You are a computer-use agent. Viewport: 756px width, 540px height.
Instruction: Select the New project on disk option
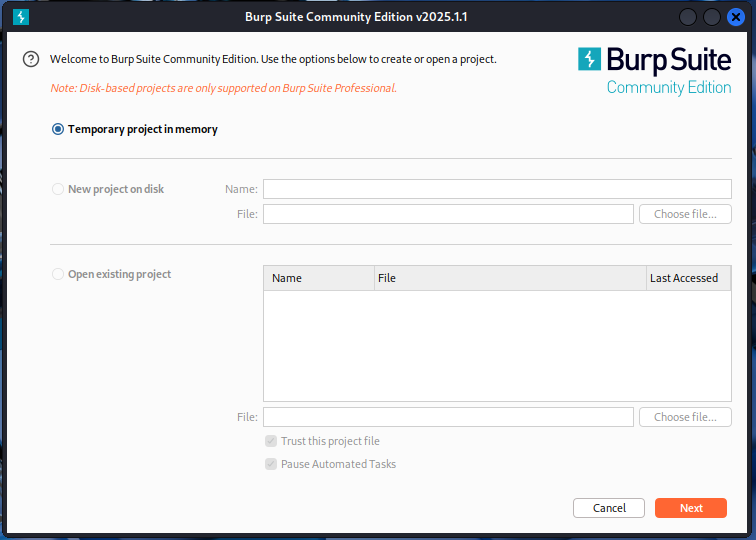tap(58, 189)
